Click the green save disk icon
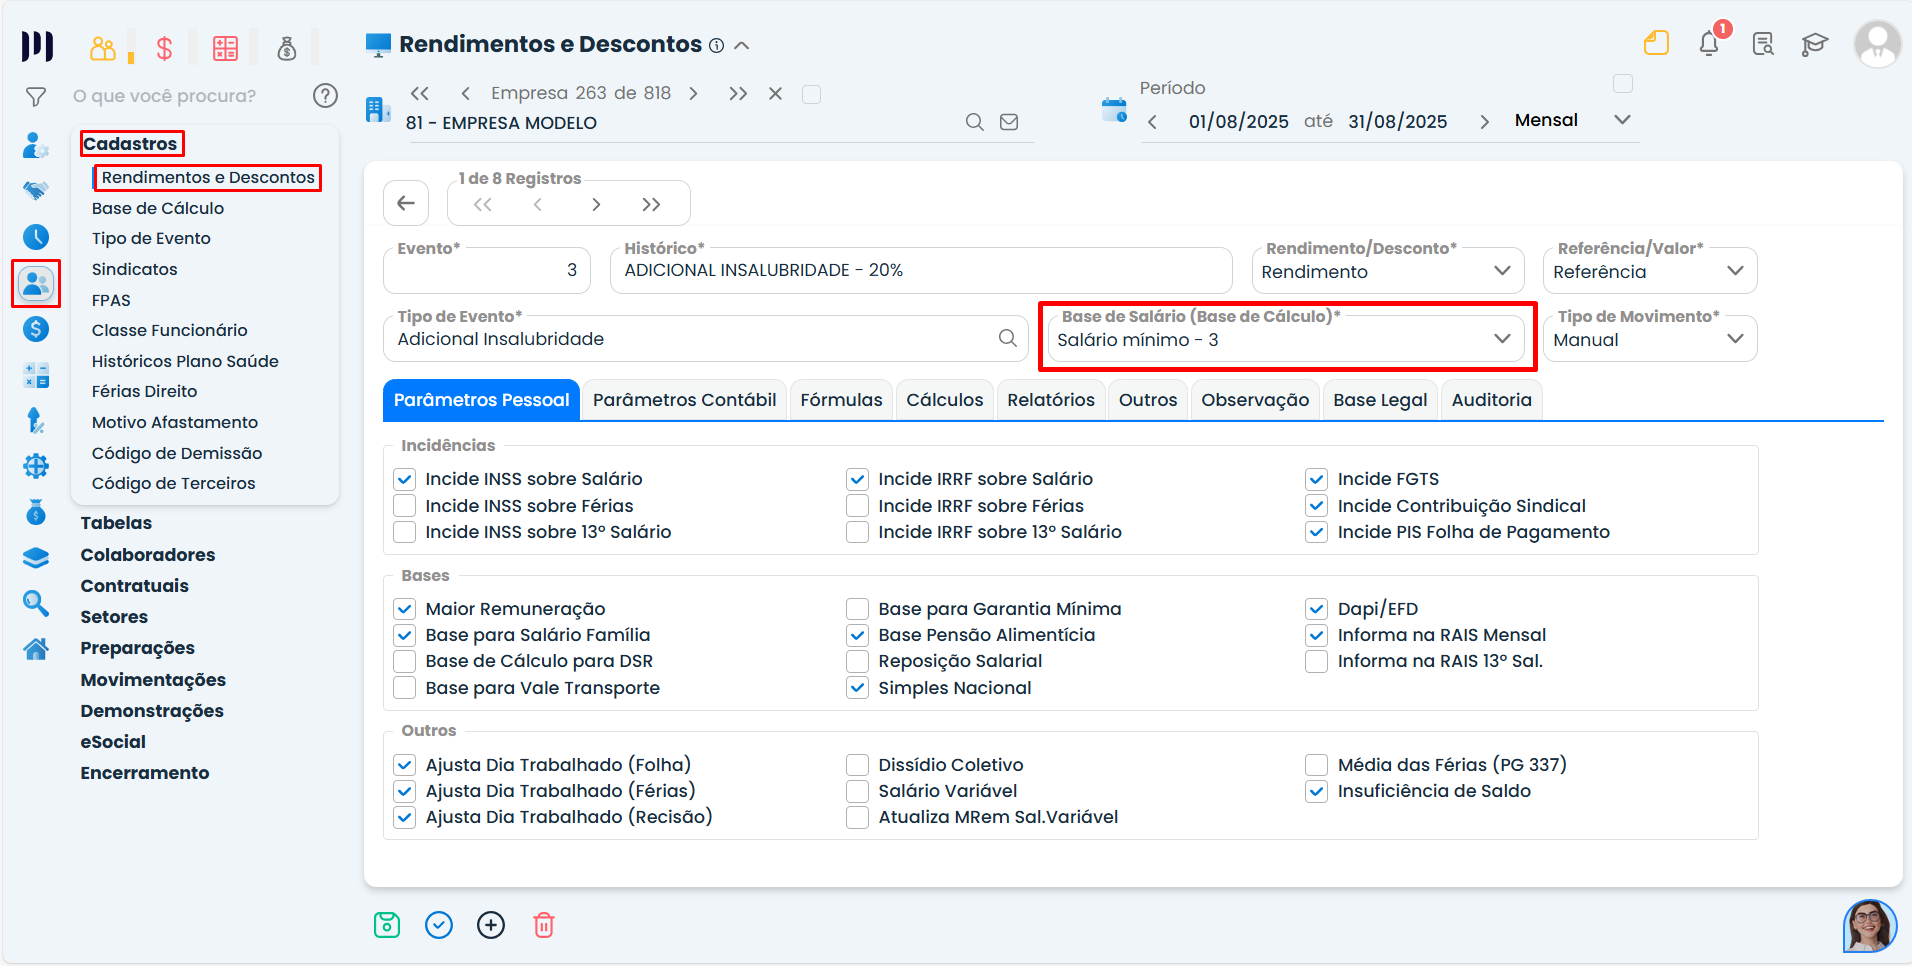Screen dimensions: 1912x966 387,925
